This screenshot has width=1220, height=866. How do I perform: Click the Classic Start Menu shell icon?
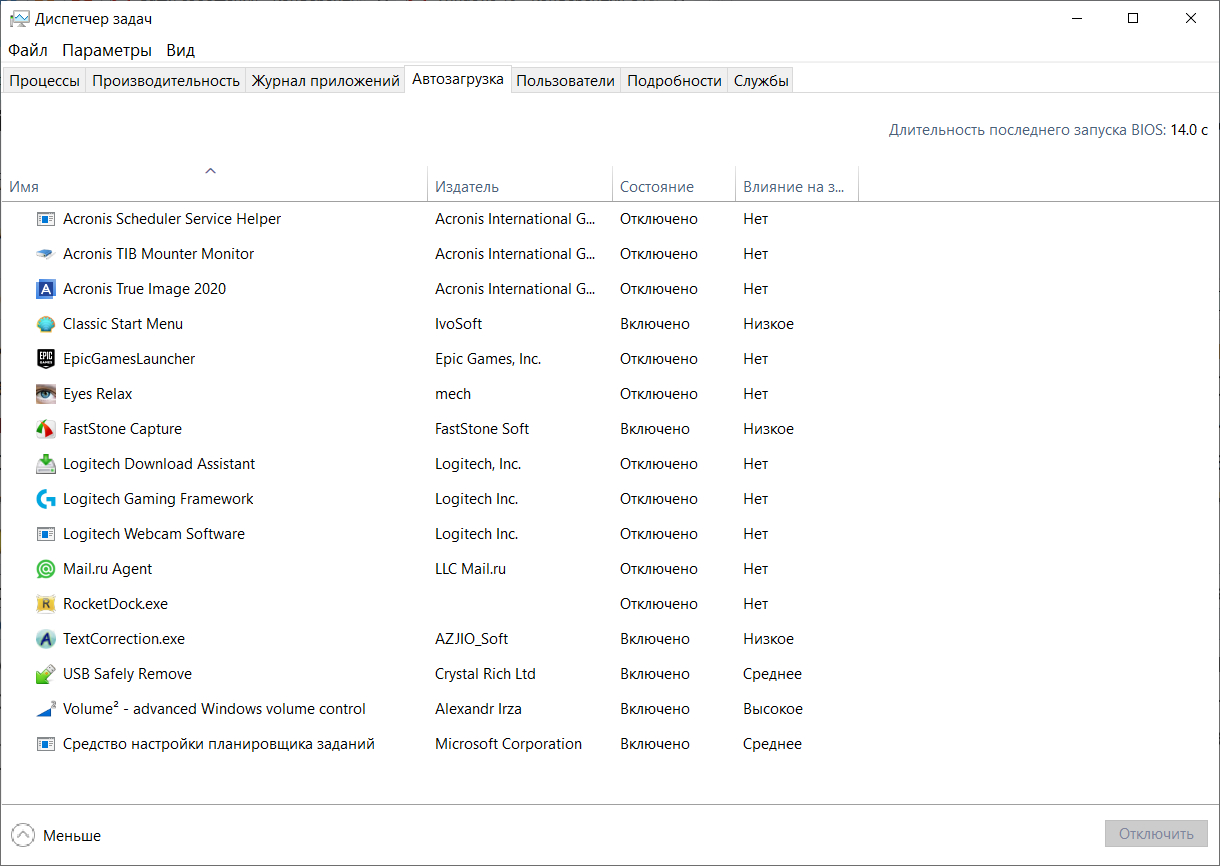pyautogui.click(x=45, y=324)
